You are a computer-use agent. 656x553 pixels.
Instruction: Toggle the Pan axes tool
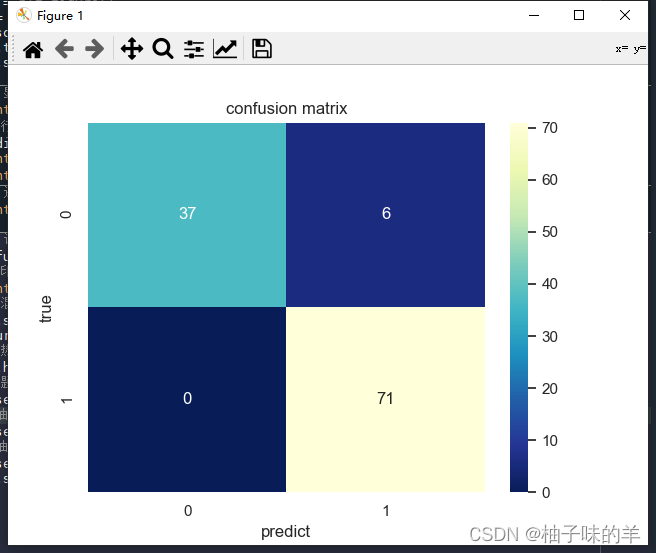(131, 49)
